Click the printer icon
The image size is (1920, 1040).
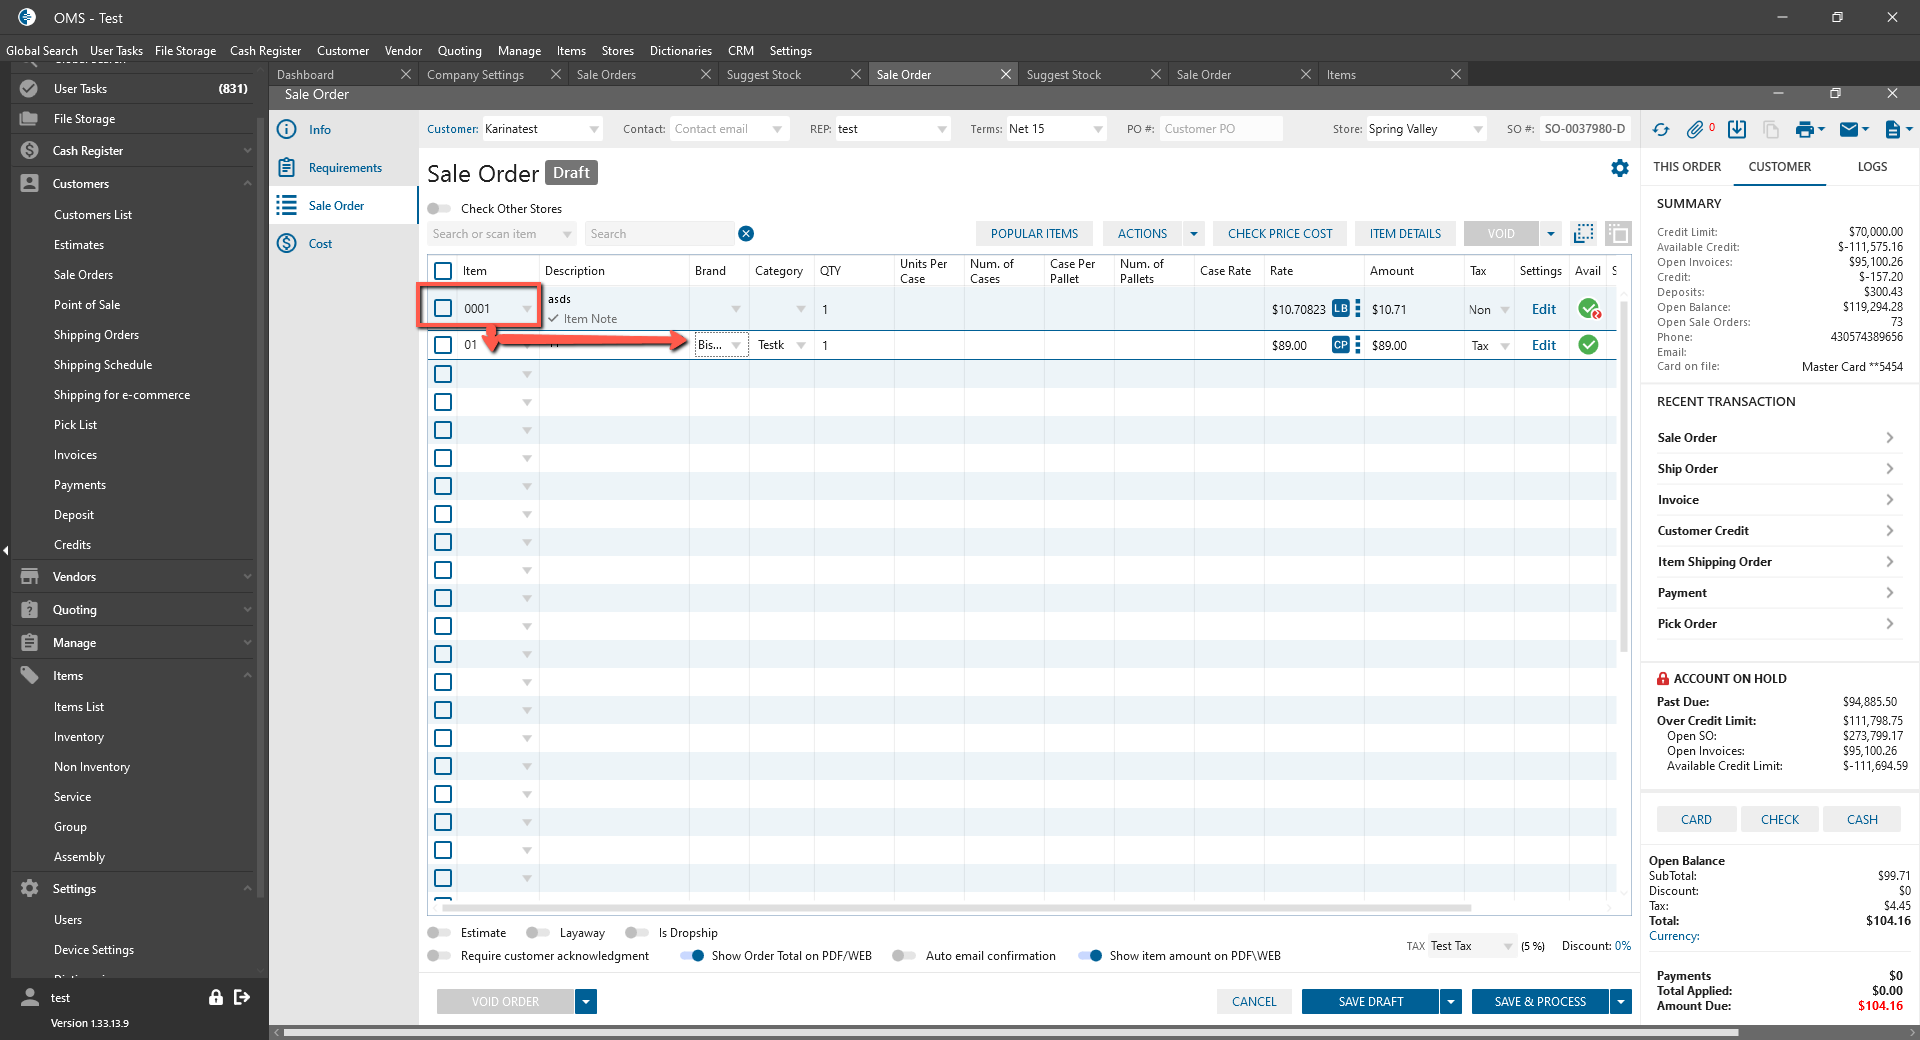pos(1804,130)
